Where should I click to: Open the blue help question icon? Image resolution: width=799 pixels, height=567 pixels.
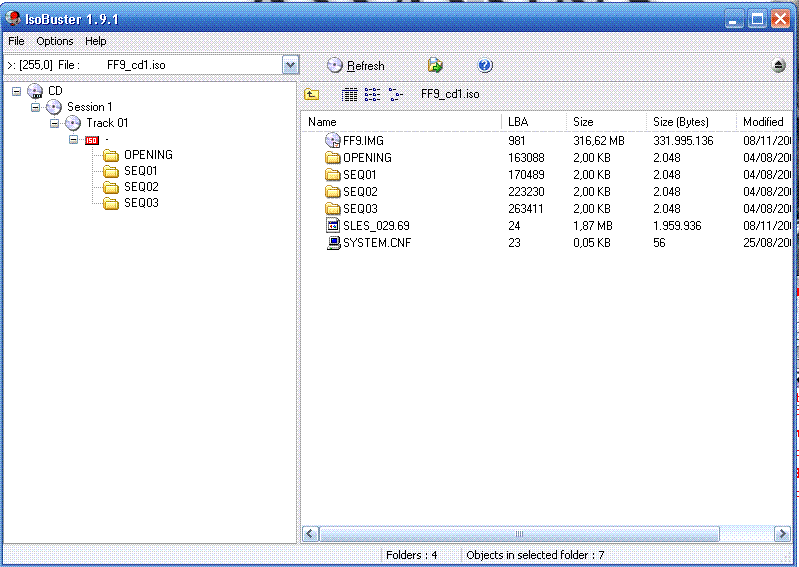[485, 65]
